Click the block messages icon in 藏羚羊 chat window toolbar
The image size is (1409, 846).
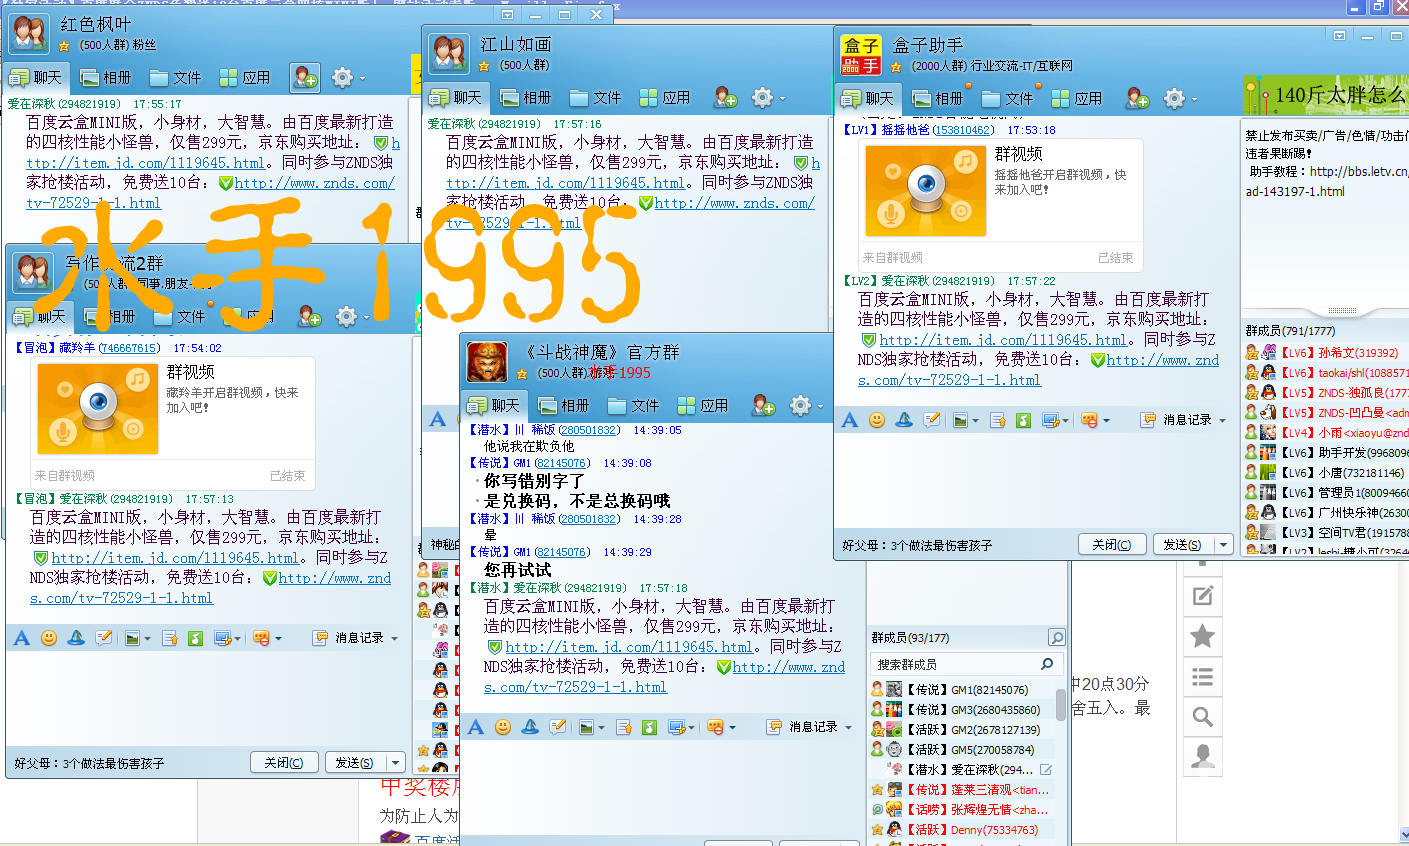click(x=261, y=638)
